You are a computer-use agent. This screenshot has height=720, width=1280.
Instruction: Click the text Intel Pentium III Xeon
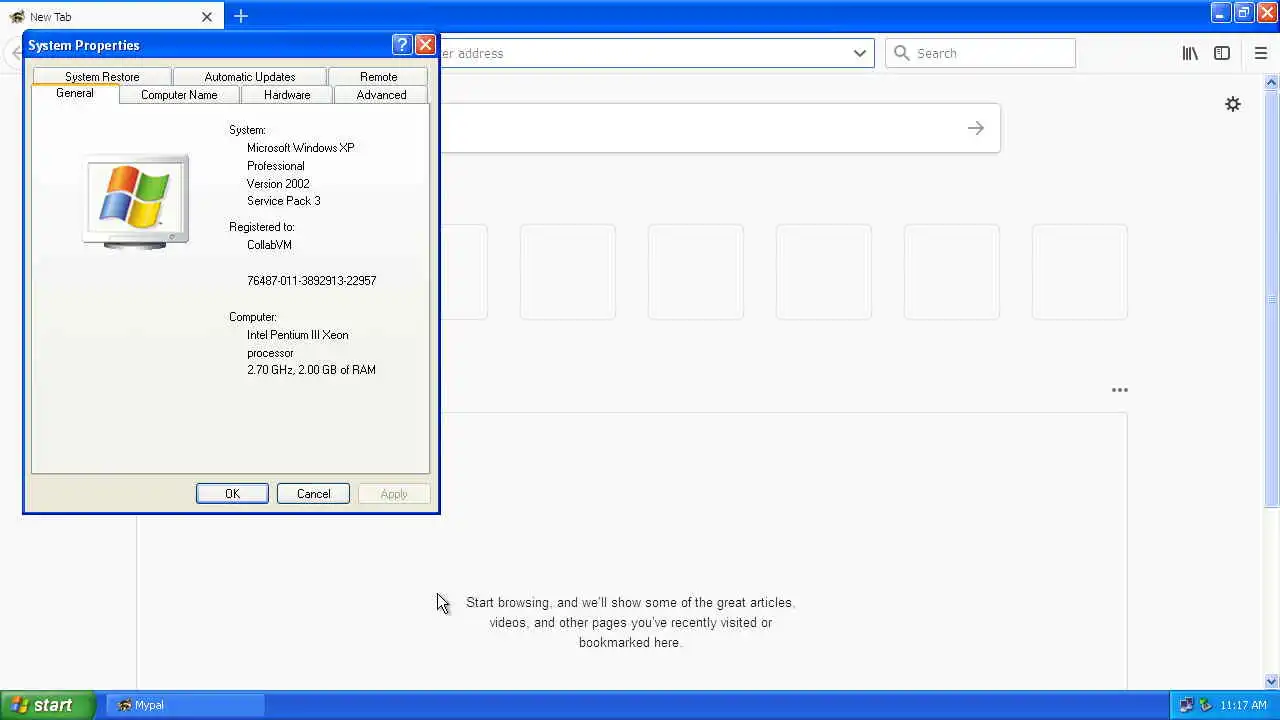(298, 335)
